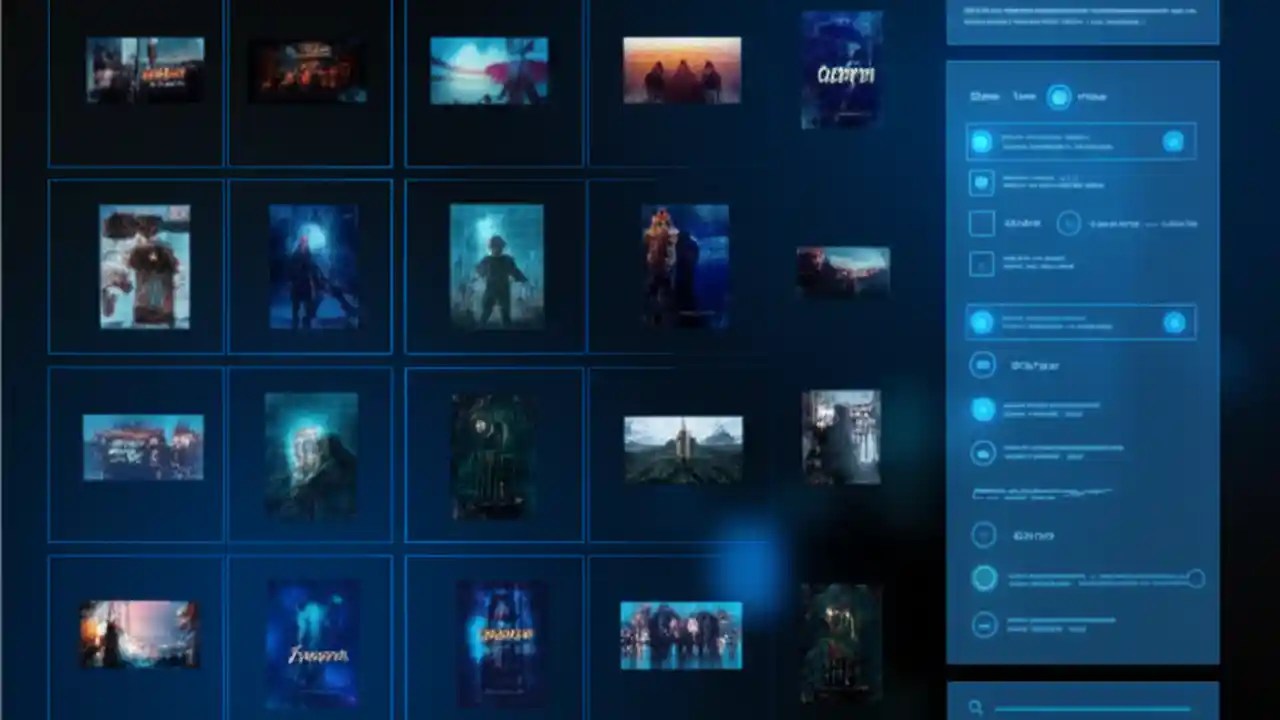Click the slider handle at the right of the progress bar
The image size is (1280, 720).
(1196, 577)
